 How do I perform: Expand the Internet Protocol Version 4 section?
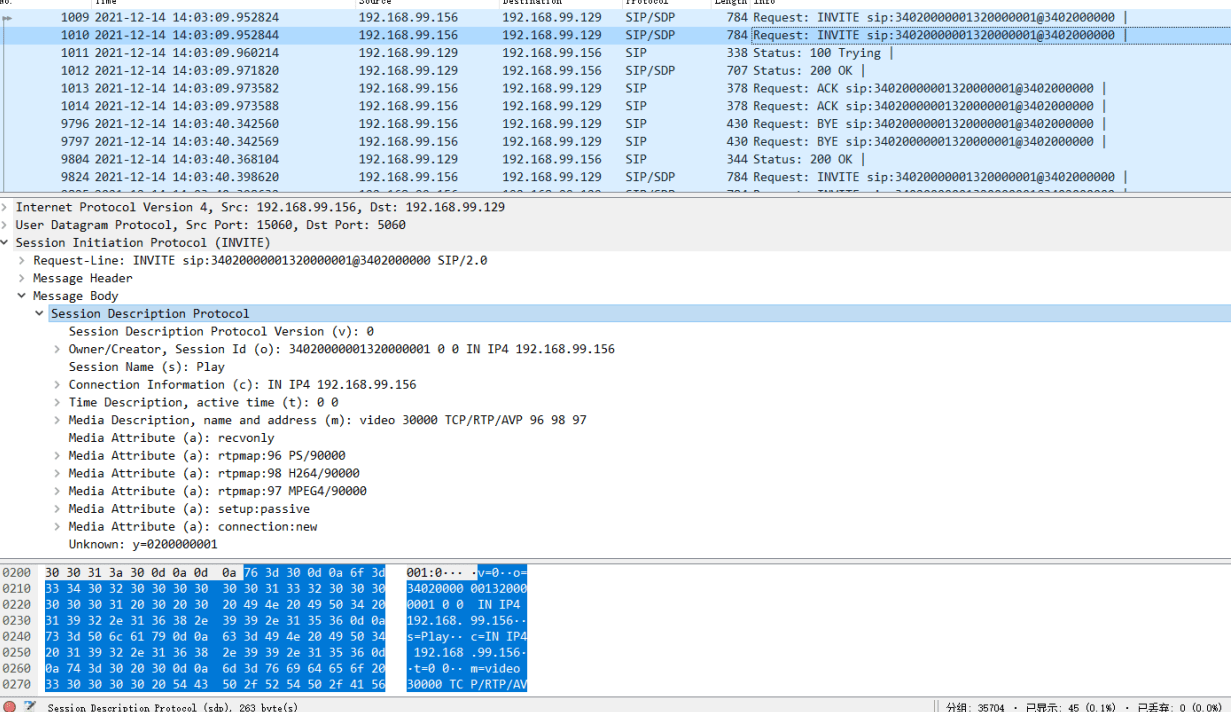[5, 207]
